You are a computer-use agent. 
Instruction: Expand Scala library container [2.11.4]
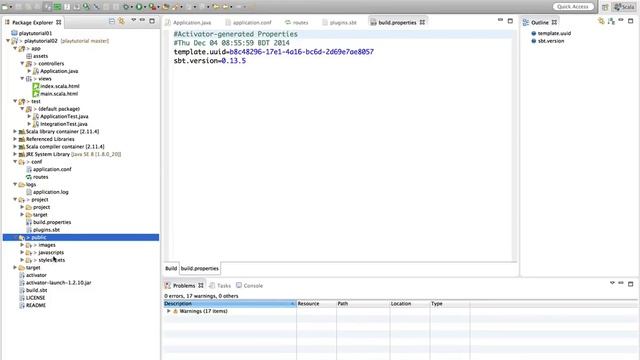coord(15,131)
